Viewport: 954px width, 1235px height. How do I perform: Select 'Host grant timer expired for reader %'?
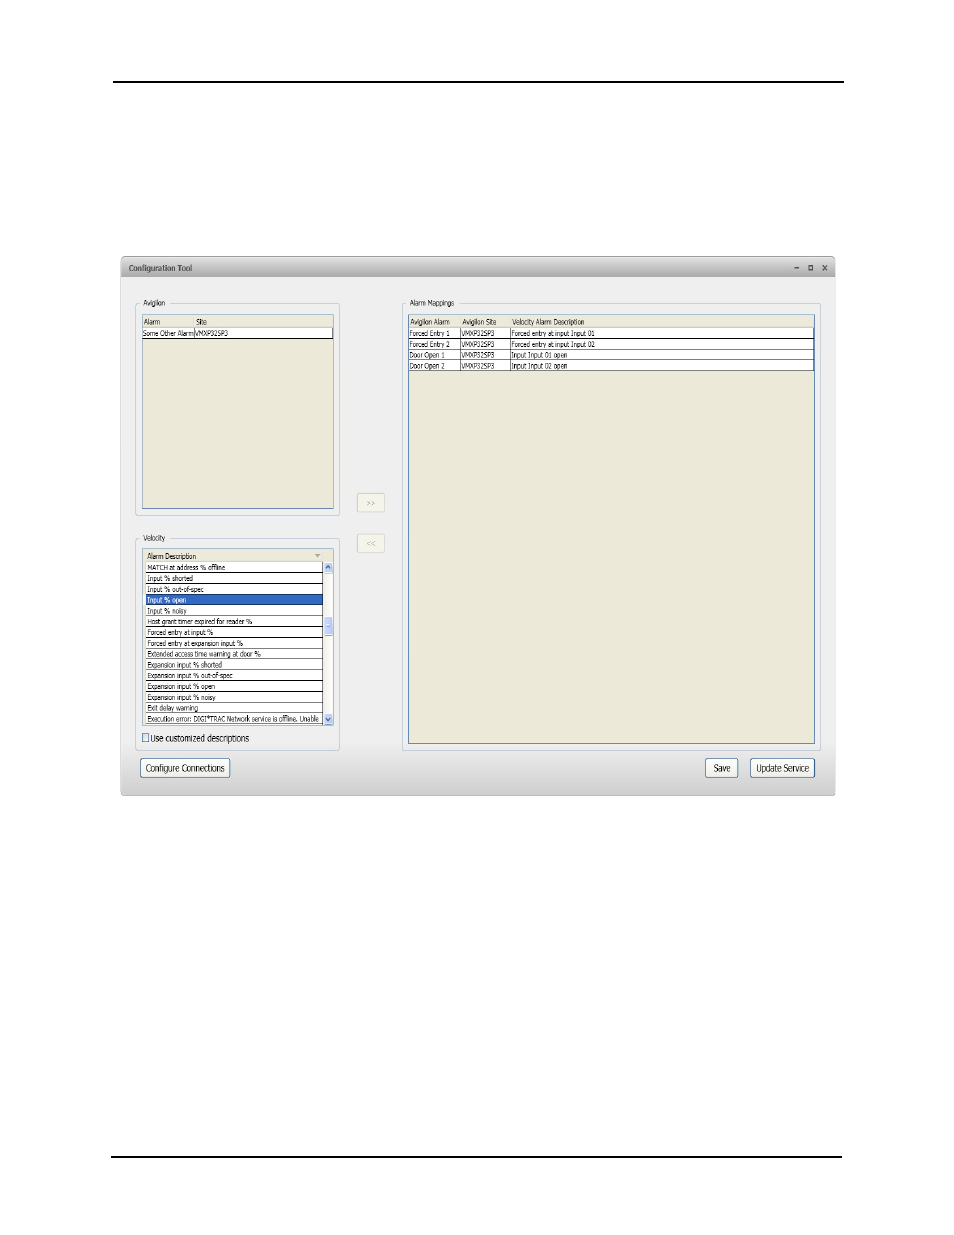[x=233, y=621]
